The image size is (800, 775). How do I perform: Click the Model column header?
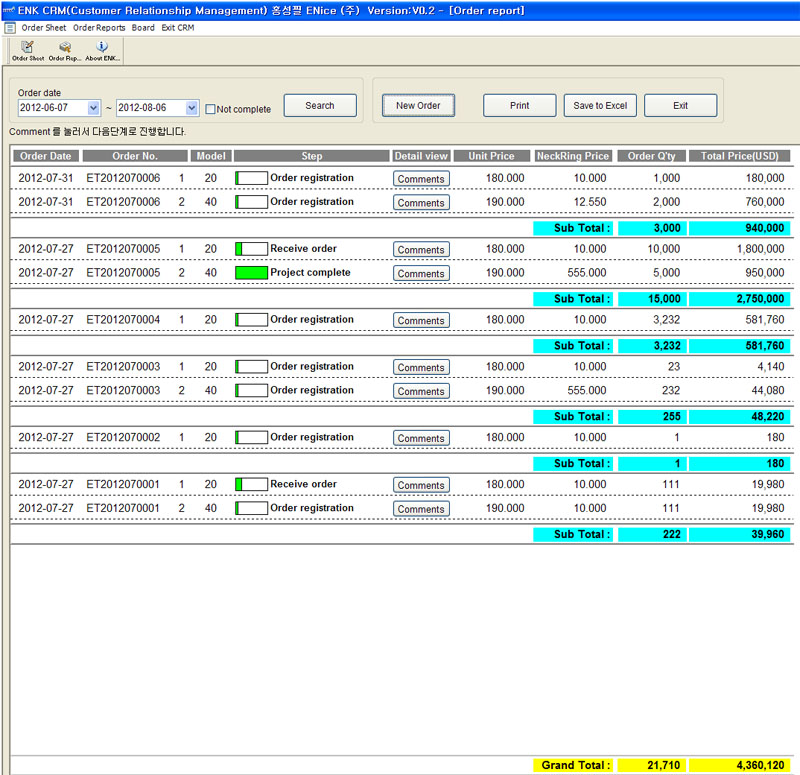pyautogui.click(x=211, y=156)
